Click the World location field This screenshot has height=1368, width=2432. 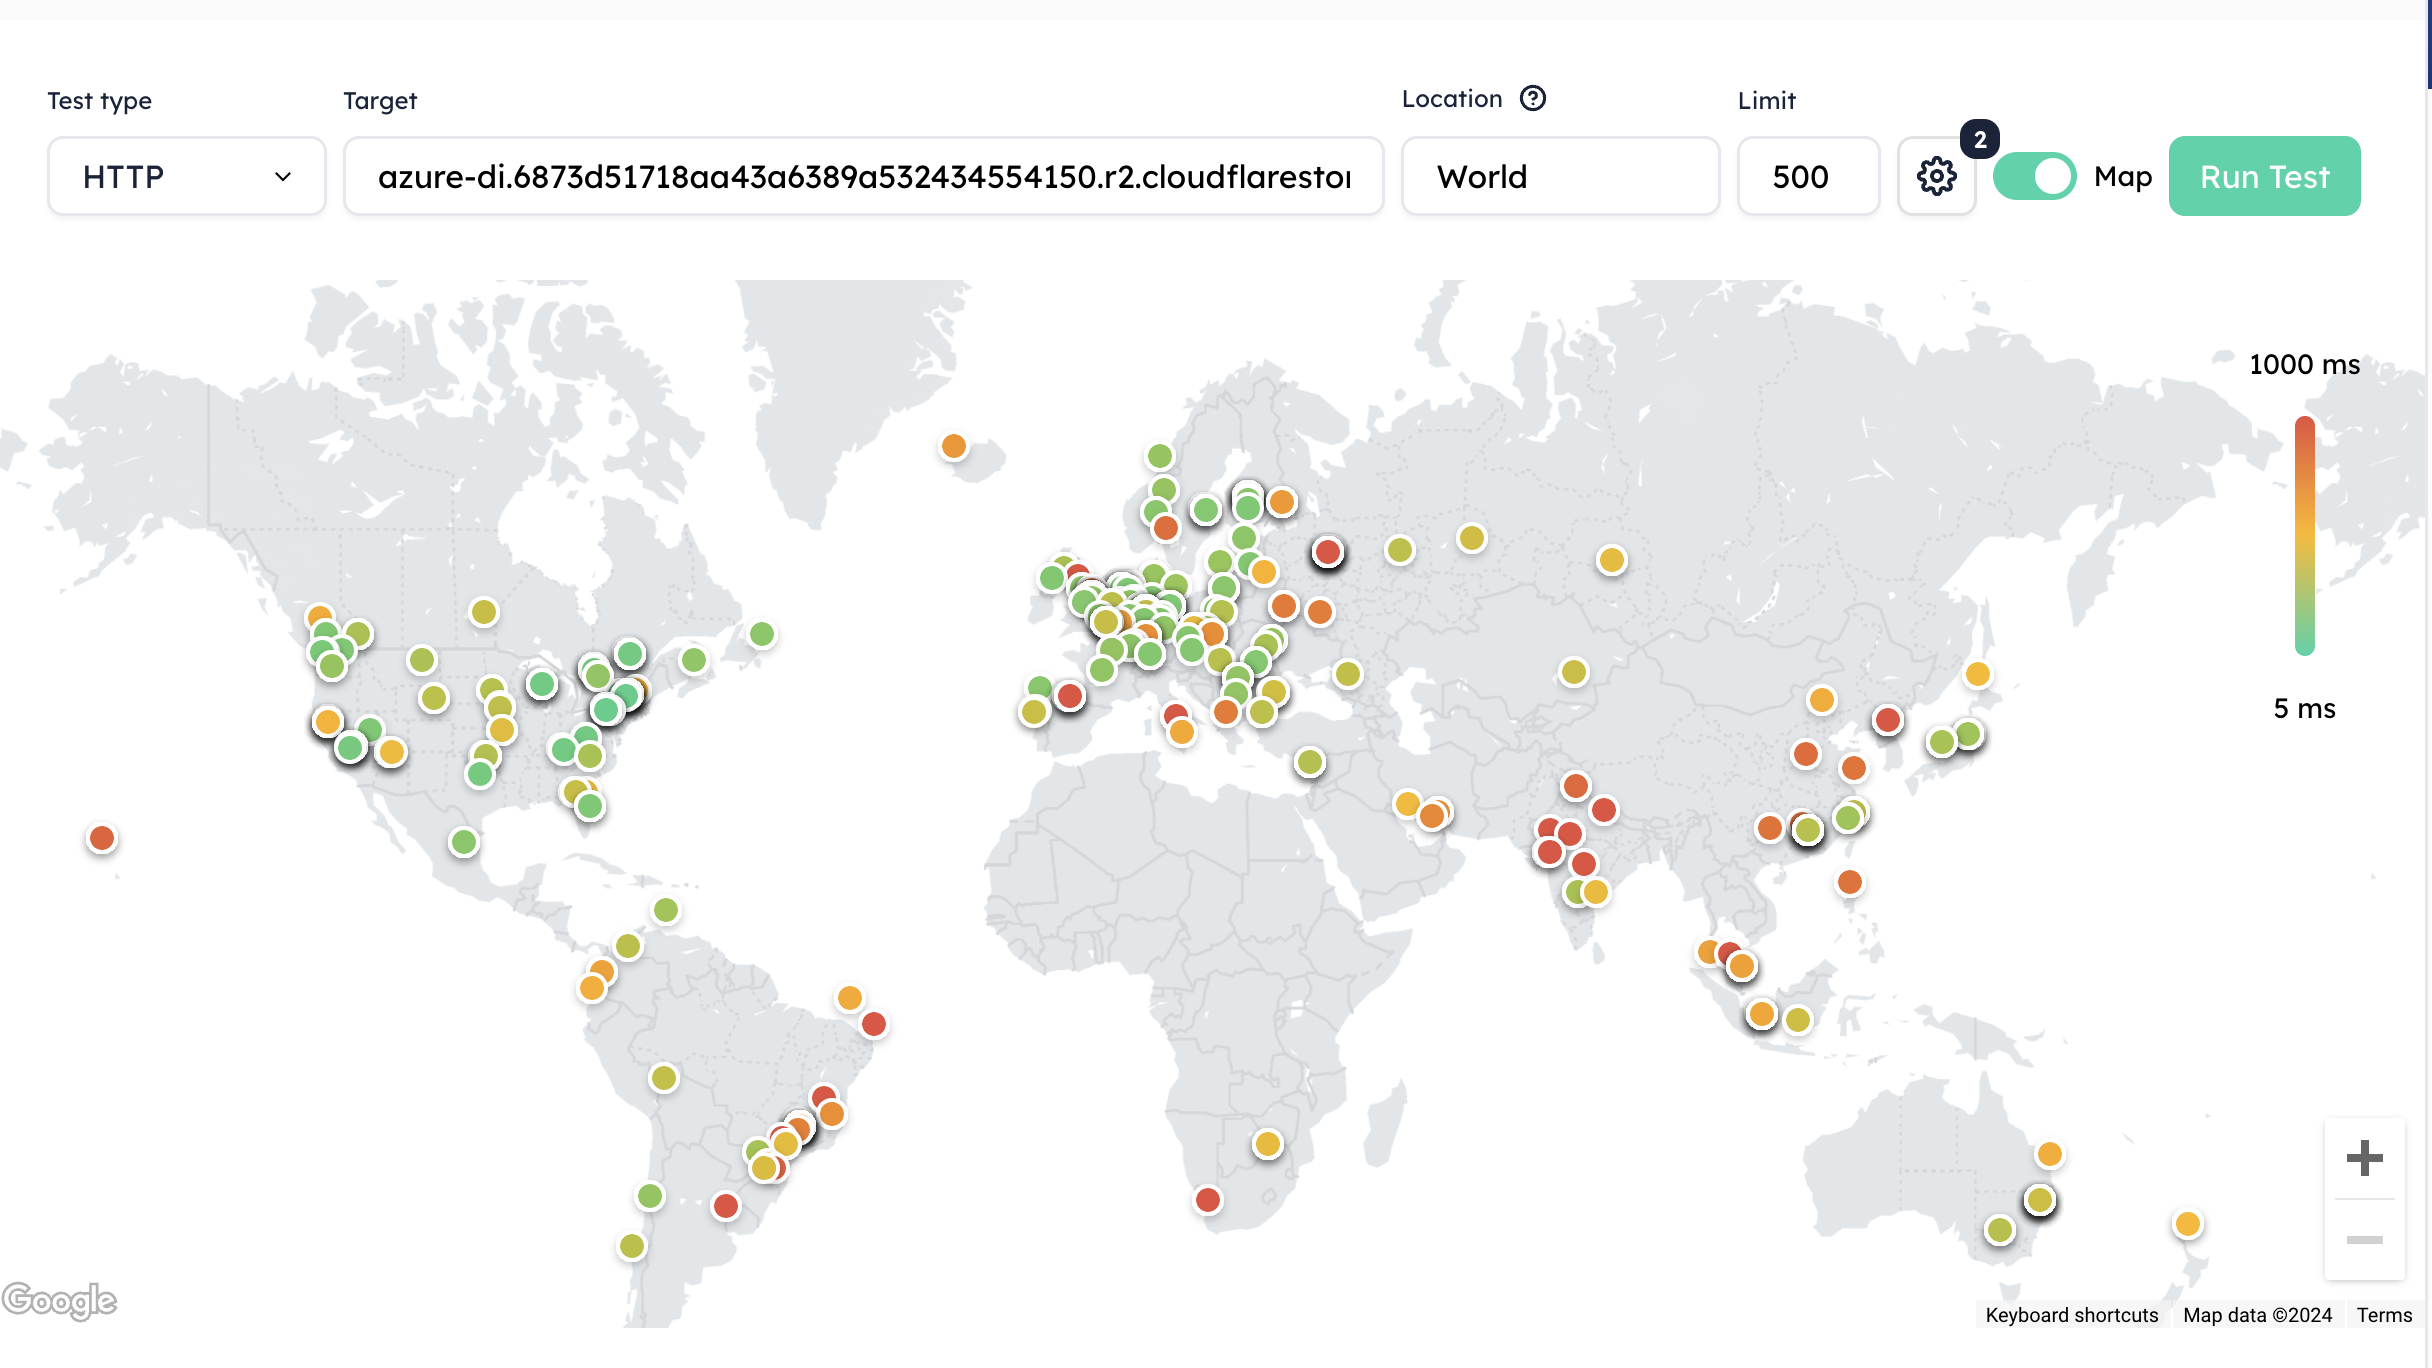click(1560, 177)
